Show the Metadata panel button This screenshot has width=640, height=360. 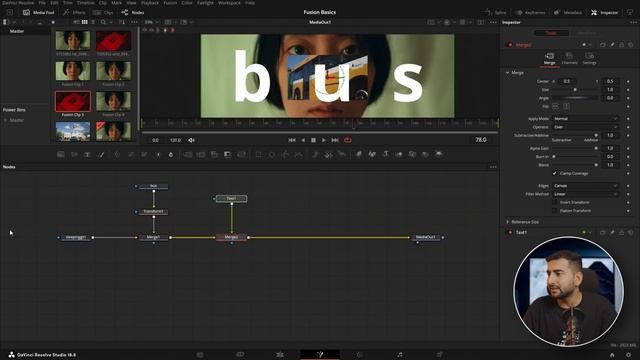tap(568, 13)
